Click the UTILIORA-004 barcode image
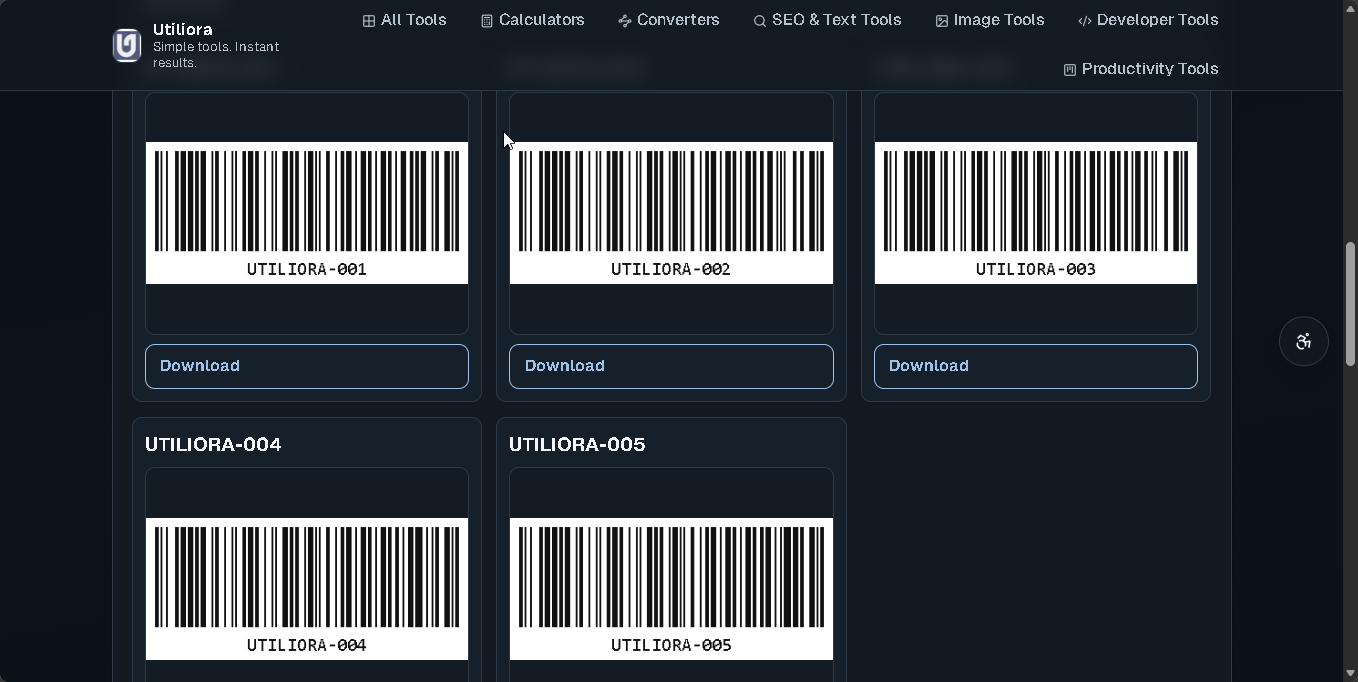 [307, 589]
